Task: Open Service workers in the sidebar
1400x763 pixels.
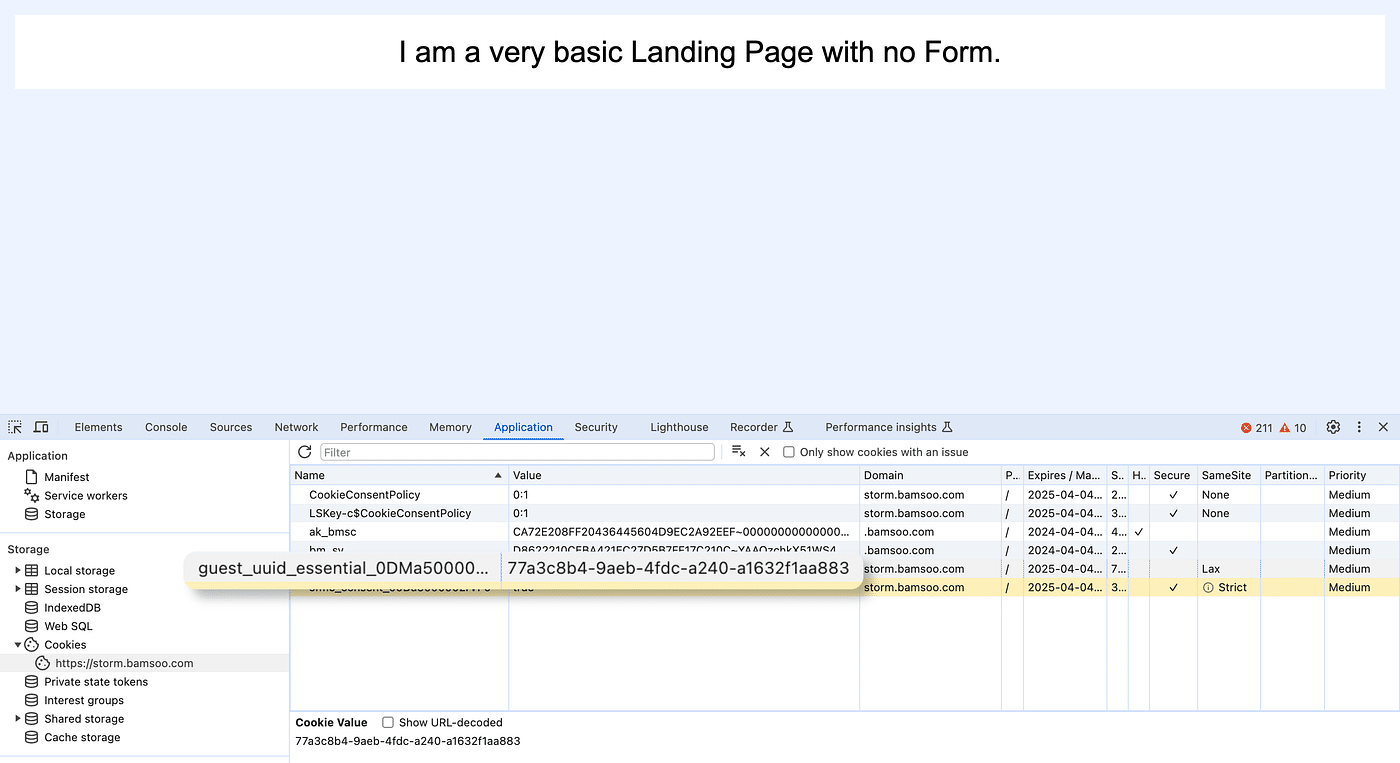Action: coord(85,496)
